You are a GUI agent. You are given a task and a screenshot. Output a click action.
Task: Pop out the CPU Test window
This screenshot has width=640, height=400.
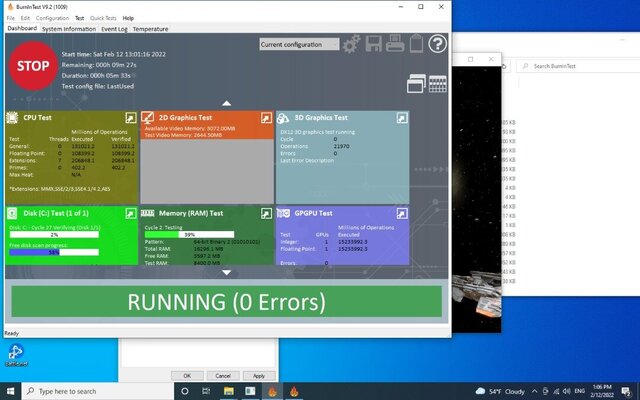pos(128,118)
